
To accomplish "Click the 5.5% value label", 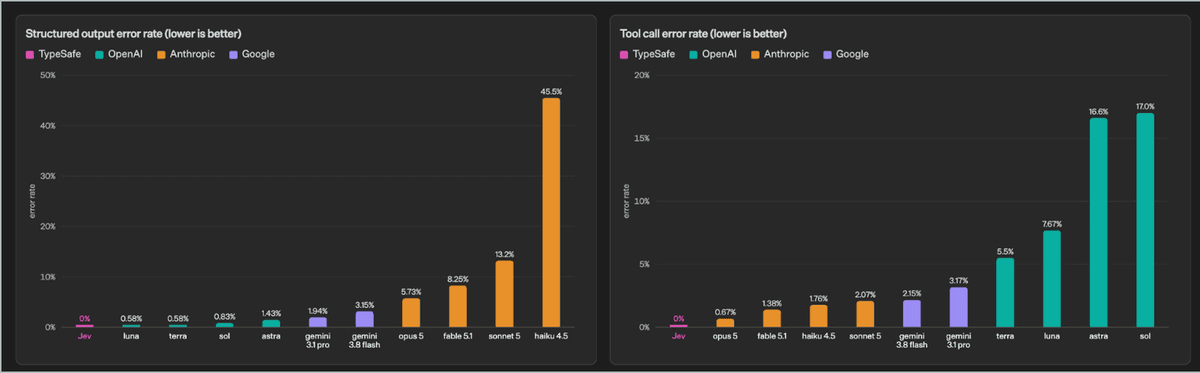I will click(x=1005, y=251).
